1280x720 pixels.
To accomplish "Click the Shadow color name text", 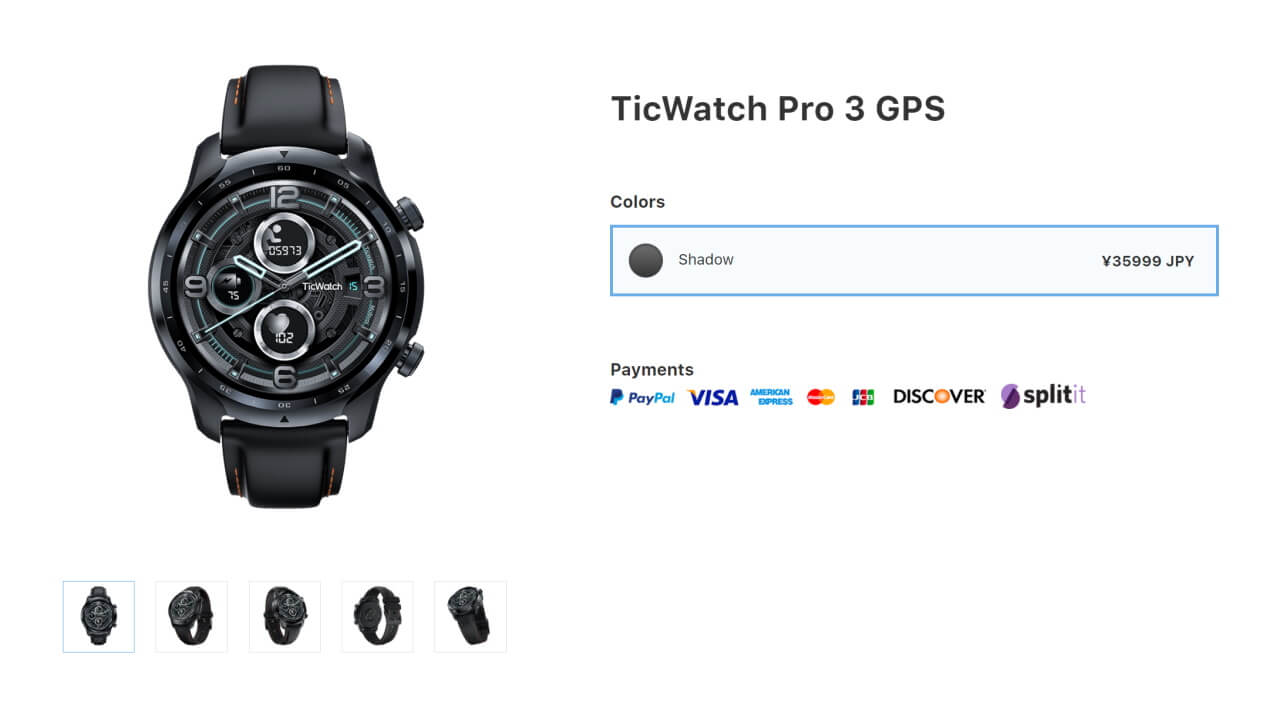I will [x=706, y=260].
